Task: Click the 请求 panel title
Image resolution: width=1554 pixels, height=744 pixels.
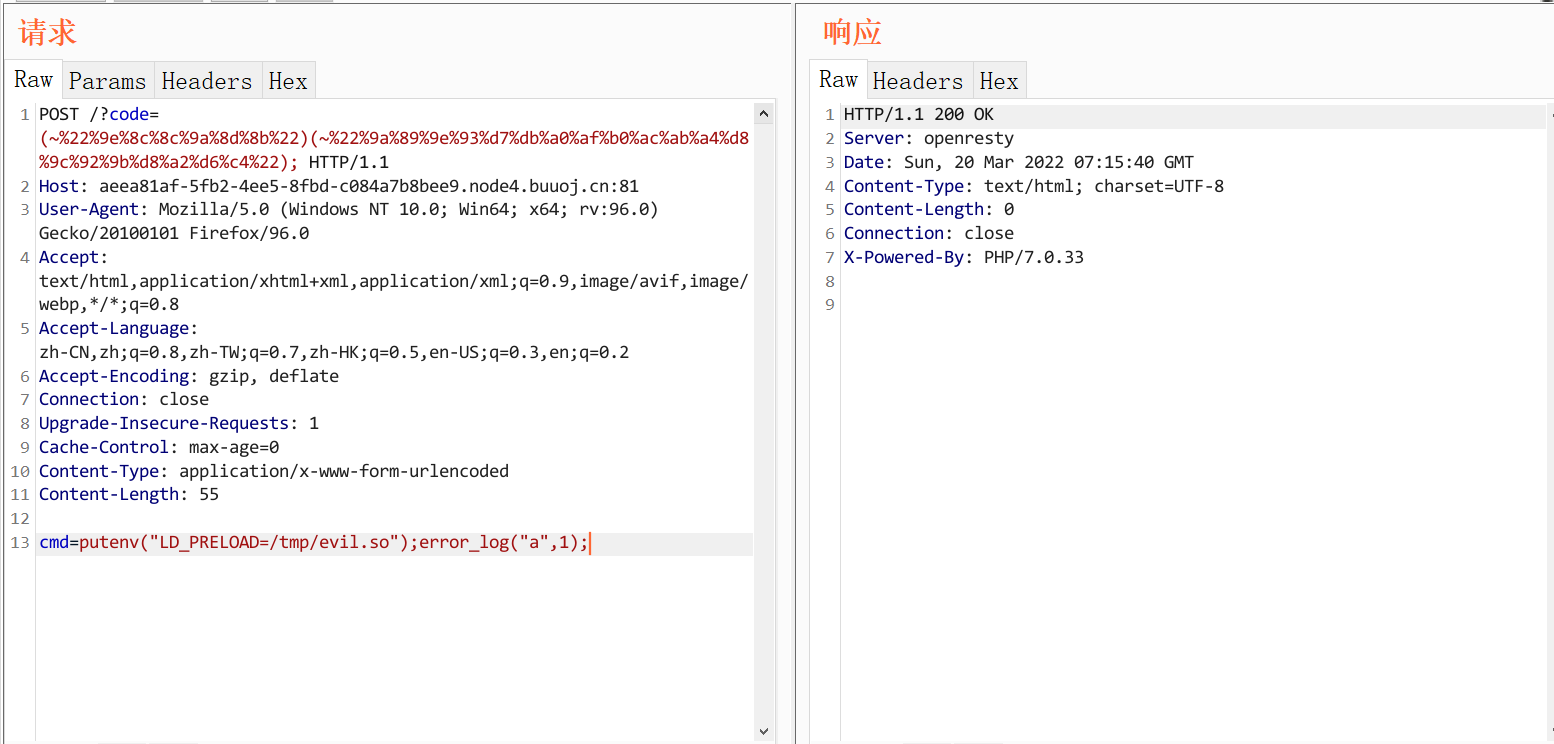Action: tap(47, 32)
